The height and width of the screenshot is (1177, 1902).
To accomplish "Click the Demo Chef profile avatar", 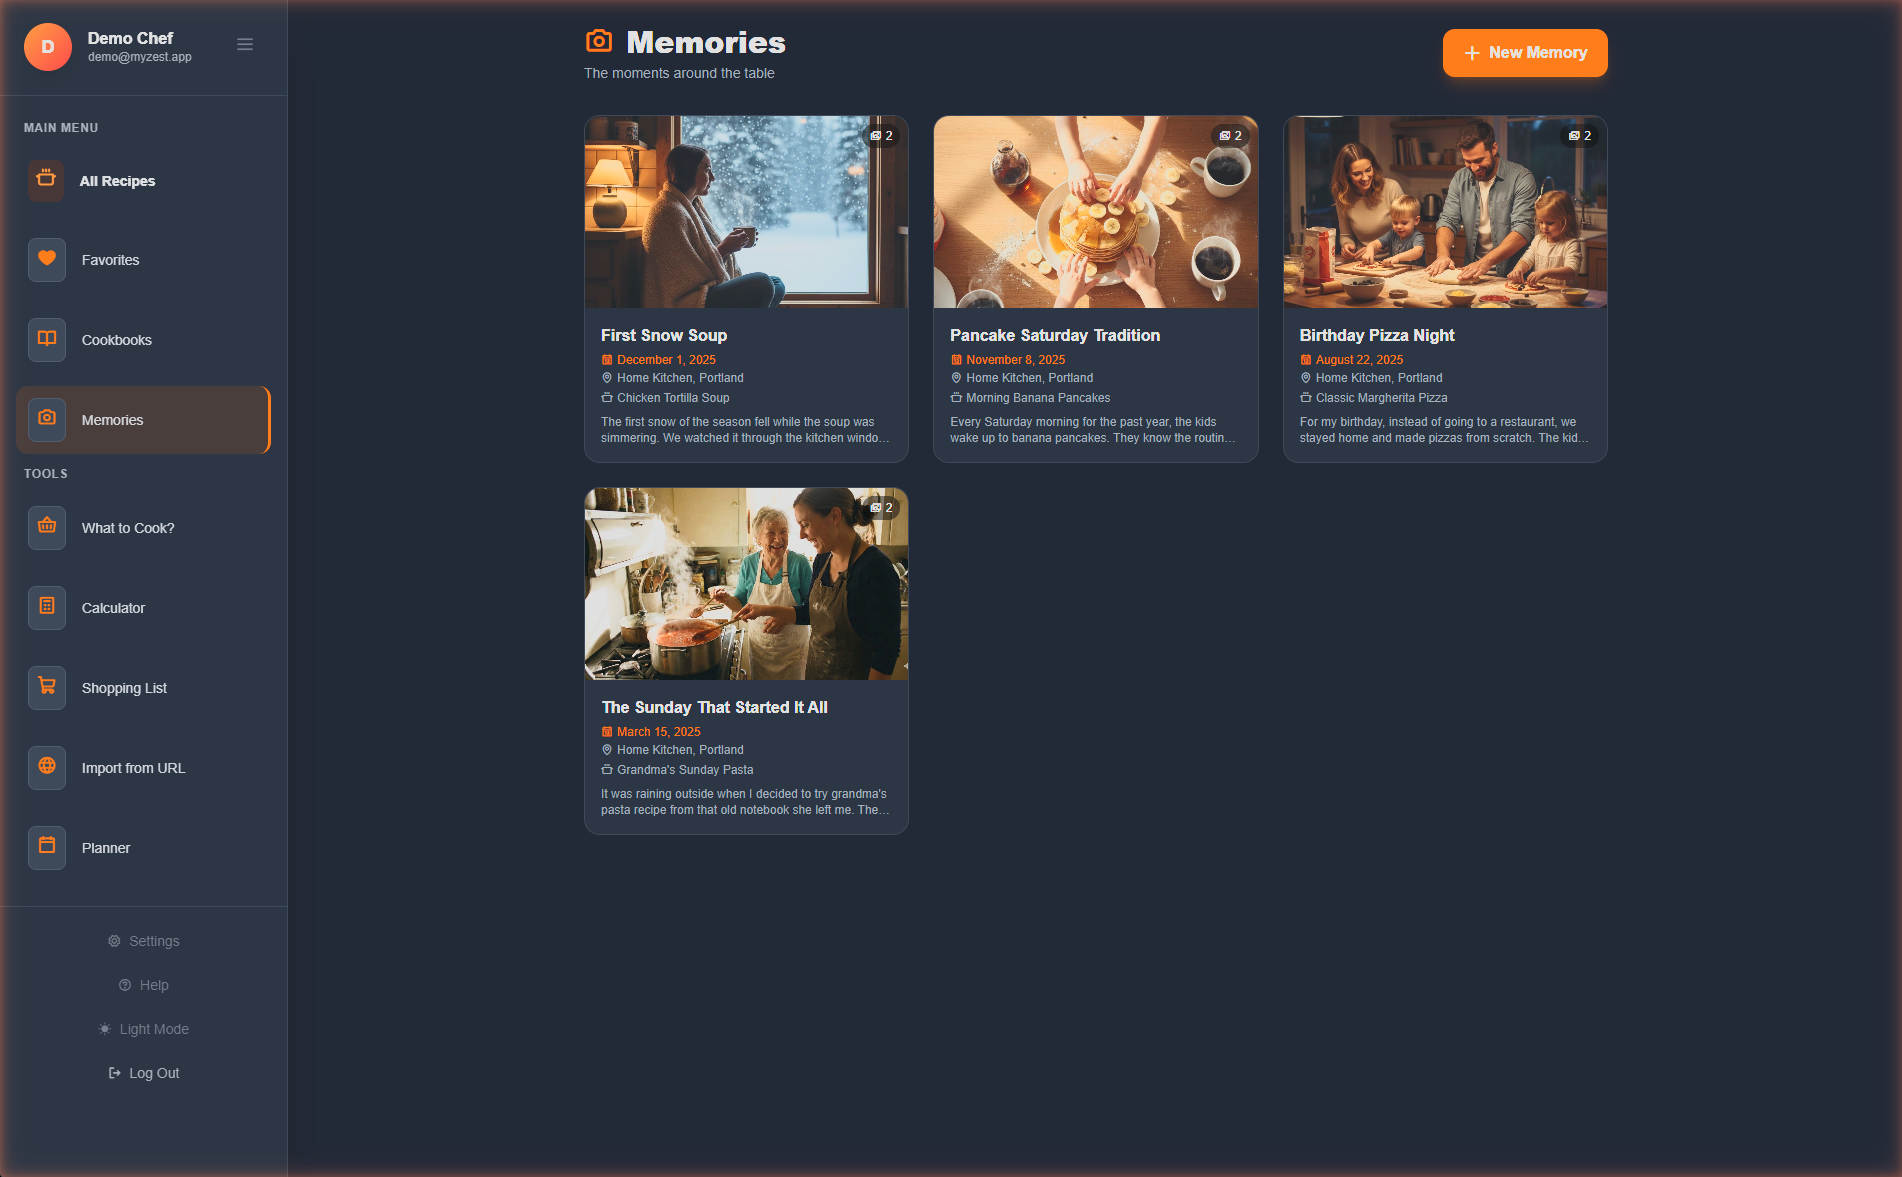I will [x=47, y=46].
